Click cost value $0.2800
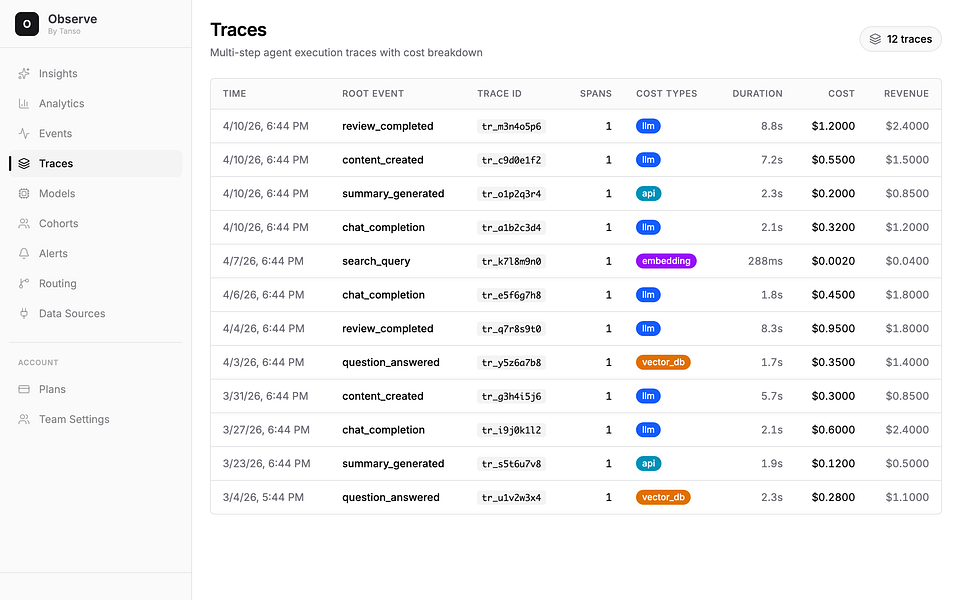 [x=833, y=497]
